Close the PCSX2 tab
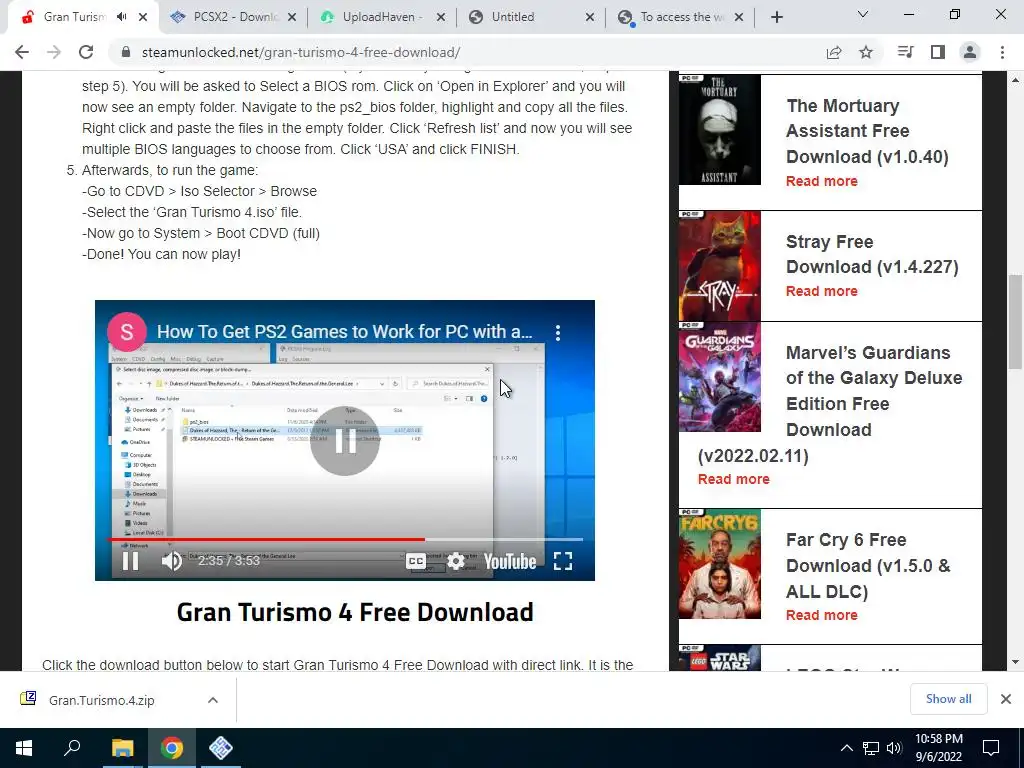This screenshot has height=768, width=1024. point(292,18)
